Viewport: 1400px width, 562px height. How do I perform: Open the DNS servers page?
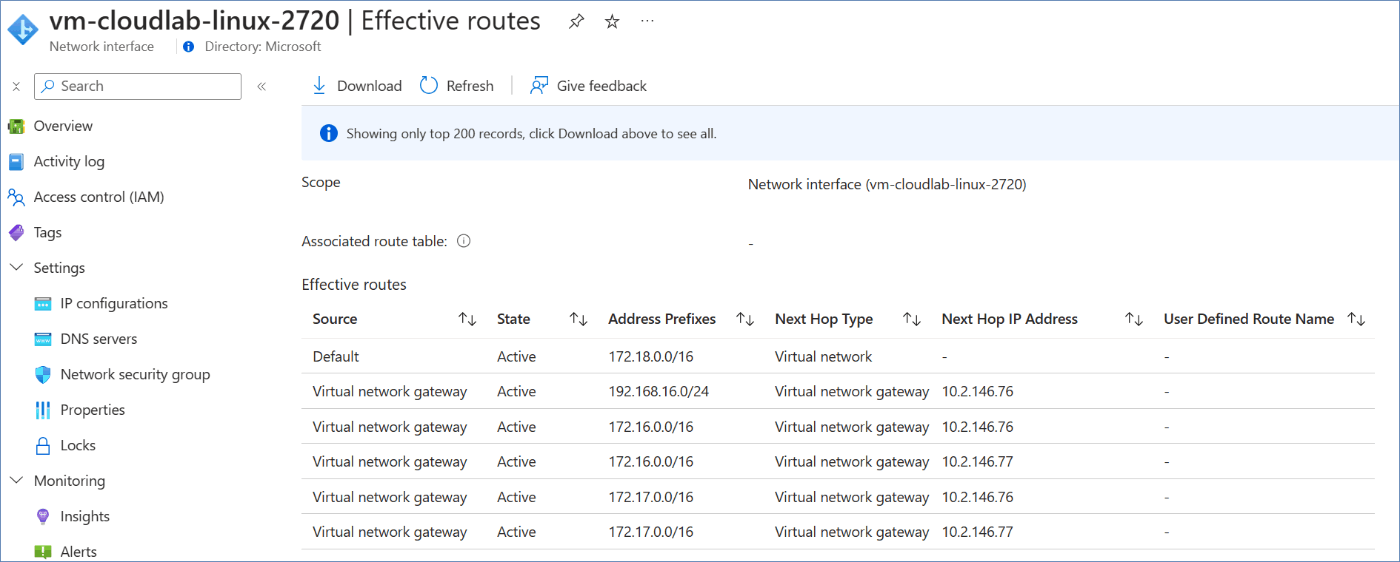(98, 339)
